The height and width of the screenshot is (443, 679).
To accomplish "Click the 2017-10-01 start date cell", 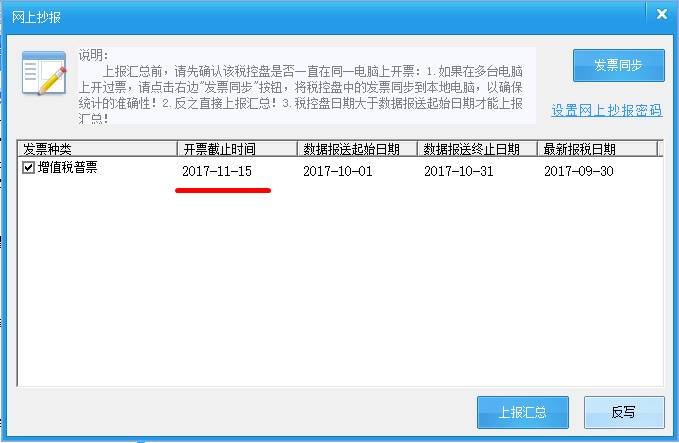I will 338,171.
